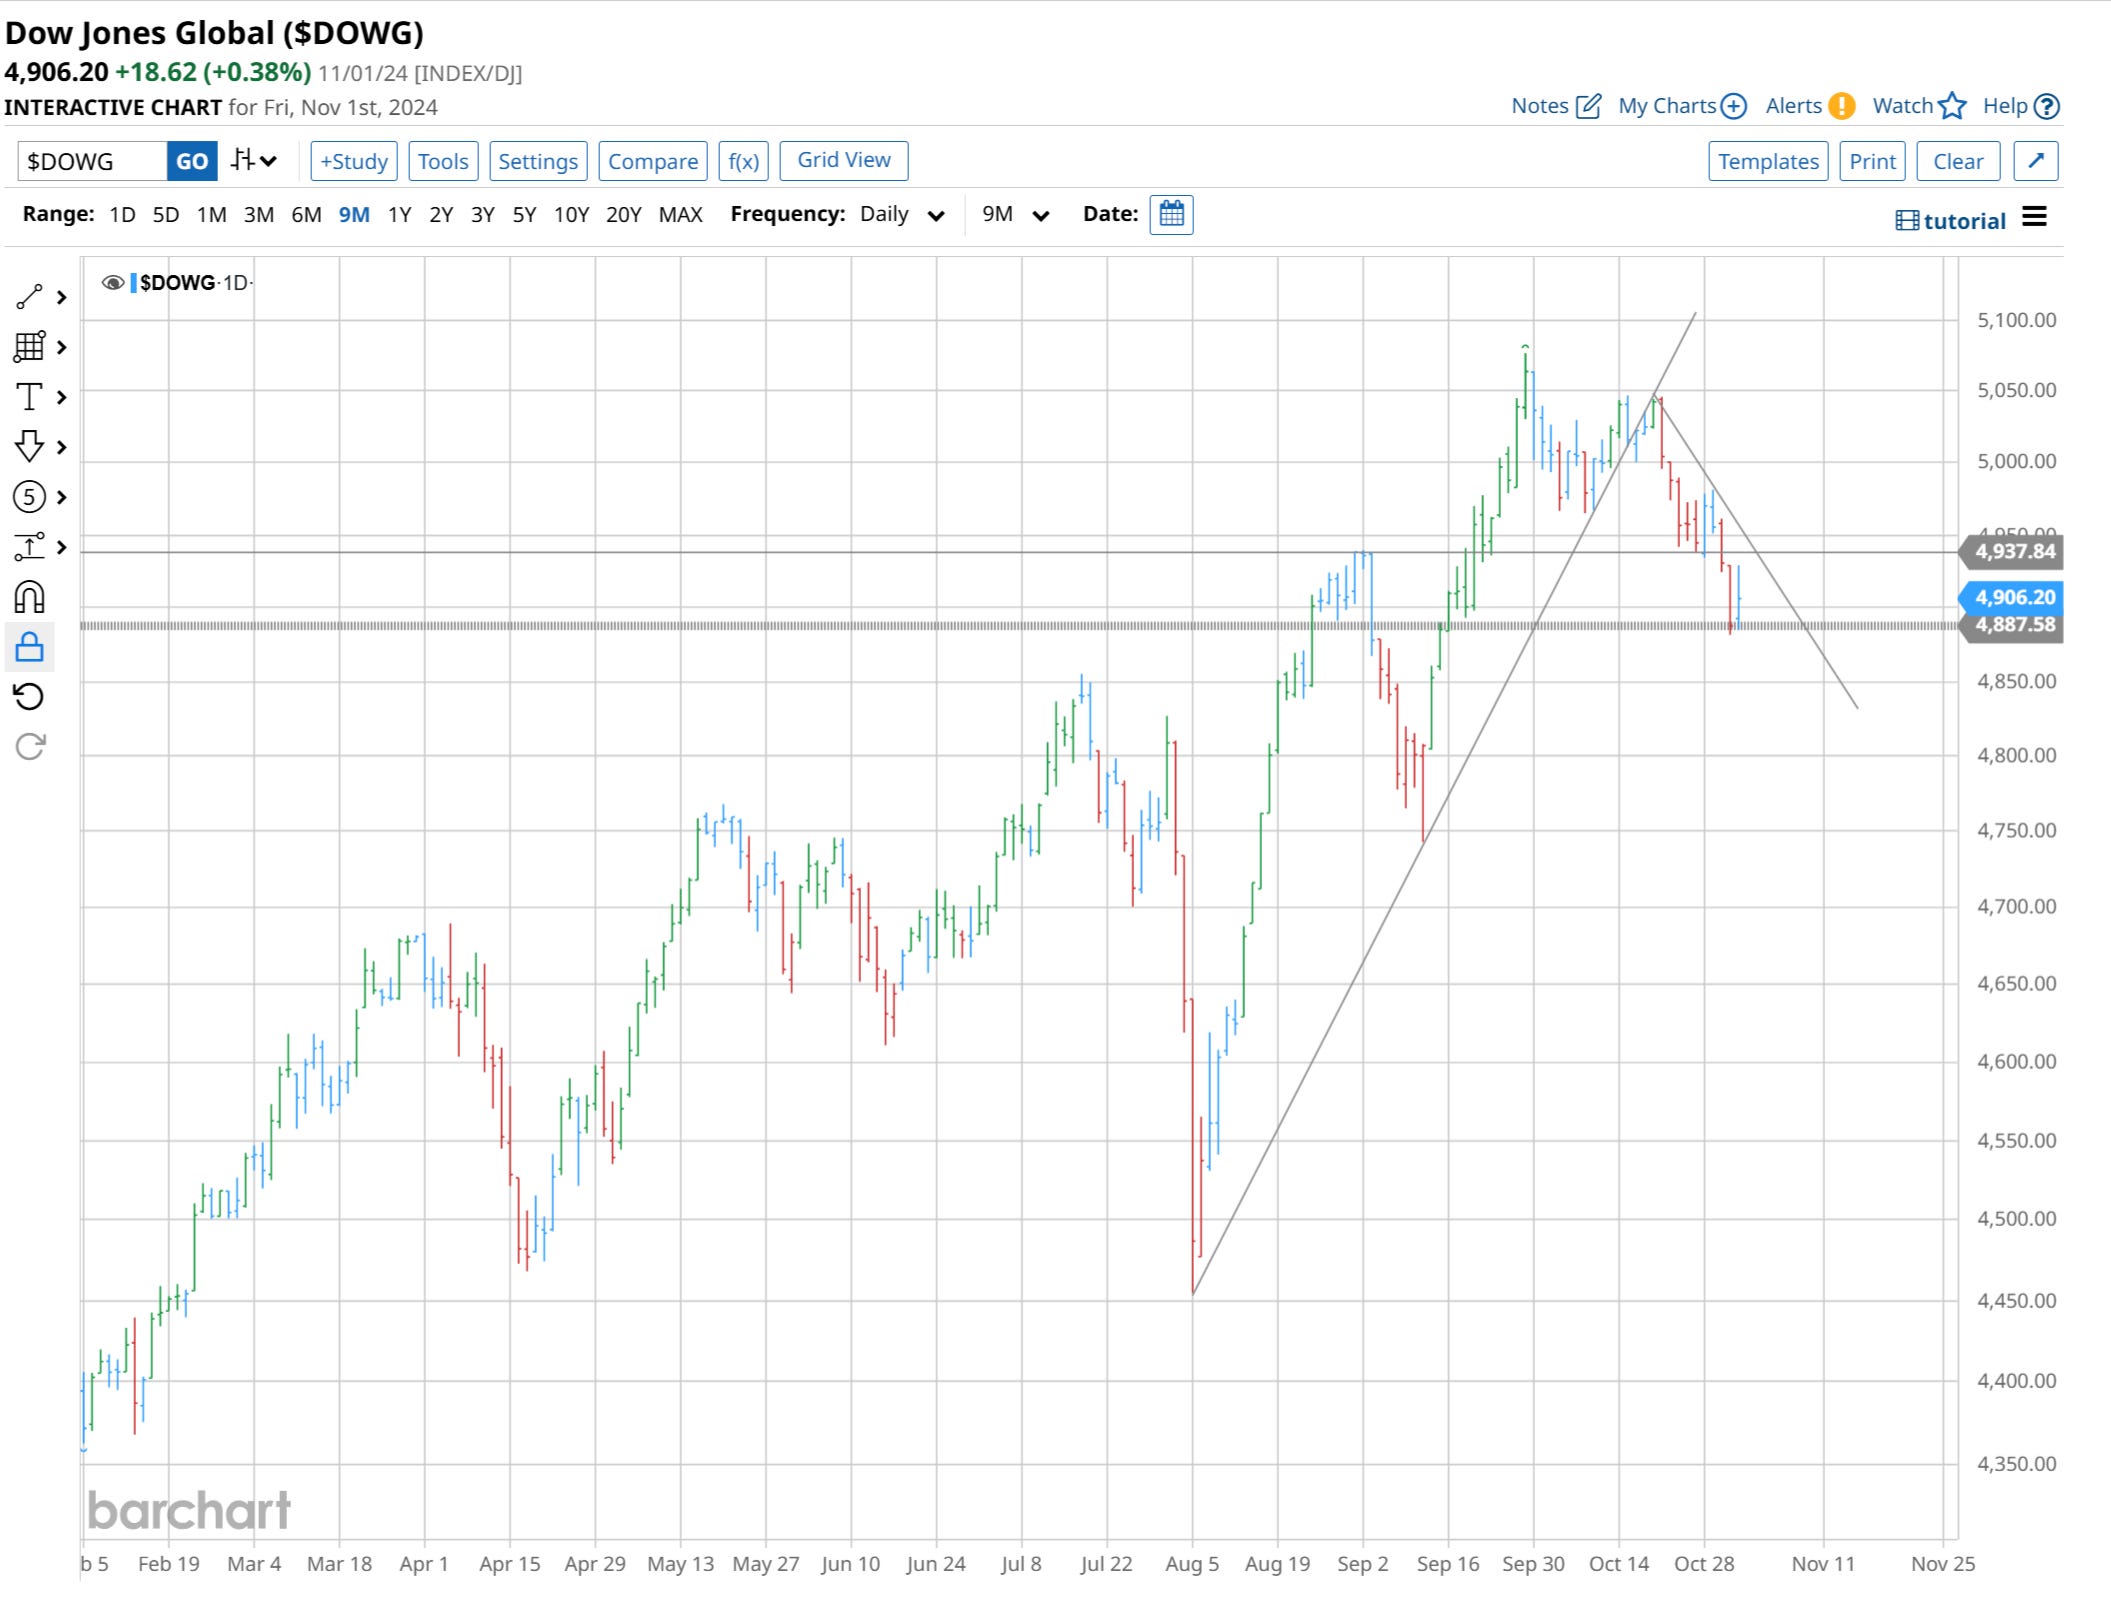Hide the $DOWG series with the eye icon
2111x1614 pixels.
(113, 283)
